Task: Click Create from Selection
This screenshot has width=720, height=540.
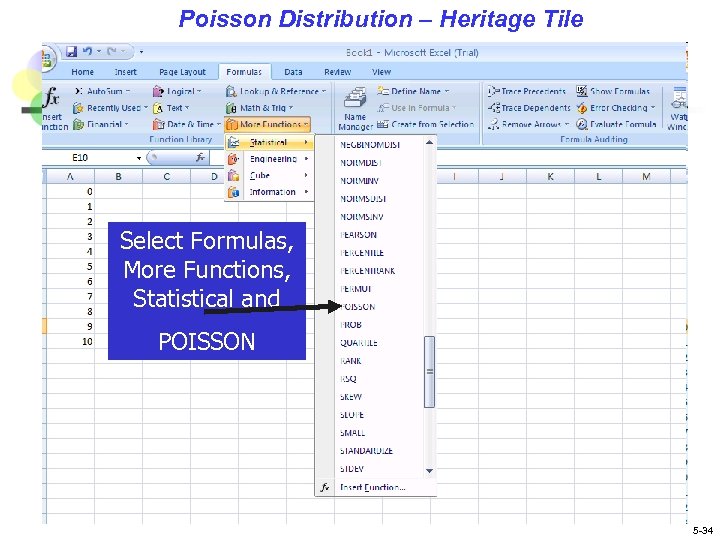Action: click(425, 124)
